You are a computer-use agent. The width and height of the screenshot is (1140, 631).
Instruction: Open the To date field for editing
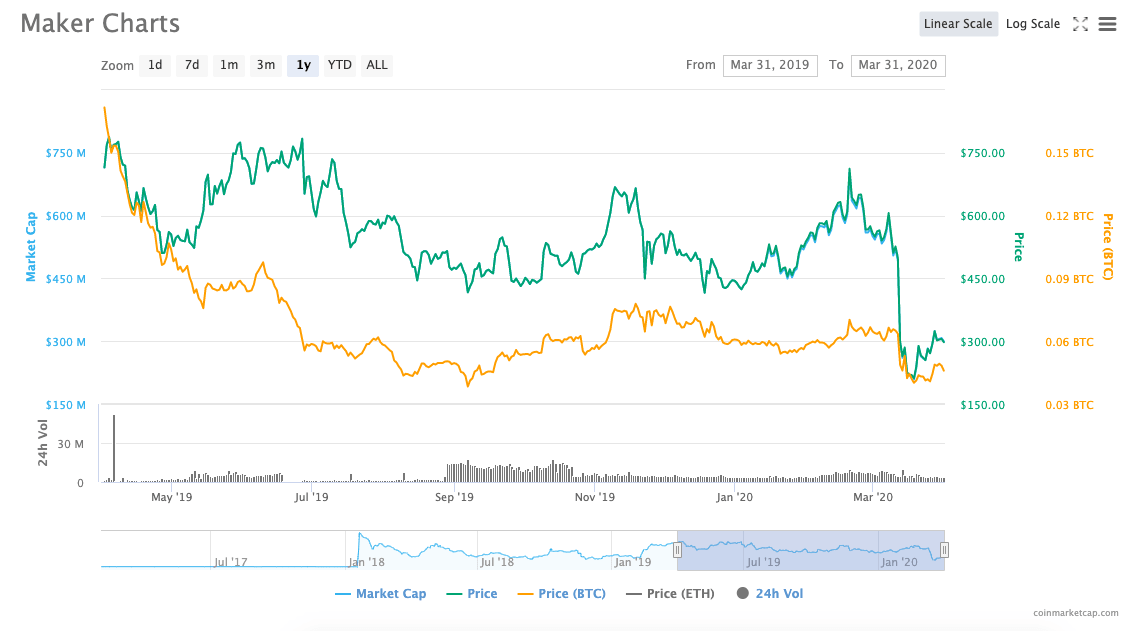point(897,65)
